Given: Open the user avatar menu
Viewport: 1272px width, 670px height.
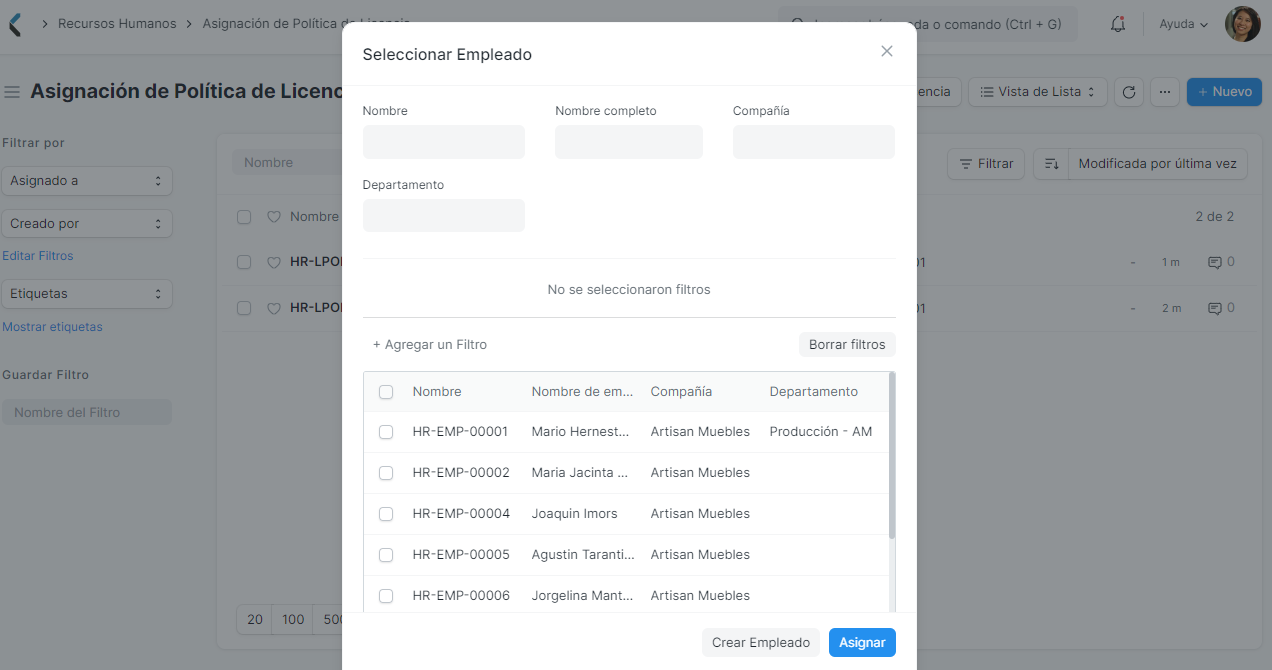Looking at the screenshot, I should (x=1242, y=24).
